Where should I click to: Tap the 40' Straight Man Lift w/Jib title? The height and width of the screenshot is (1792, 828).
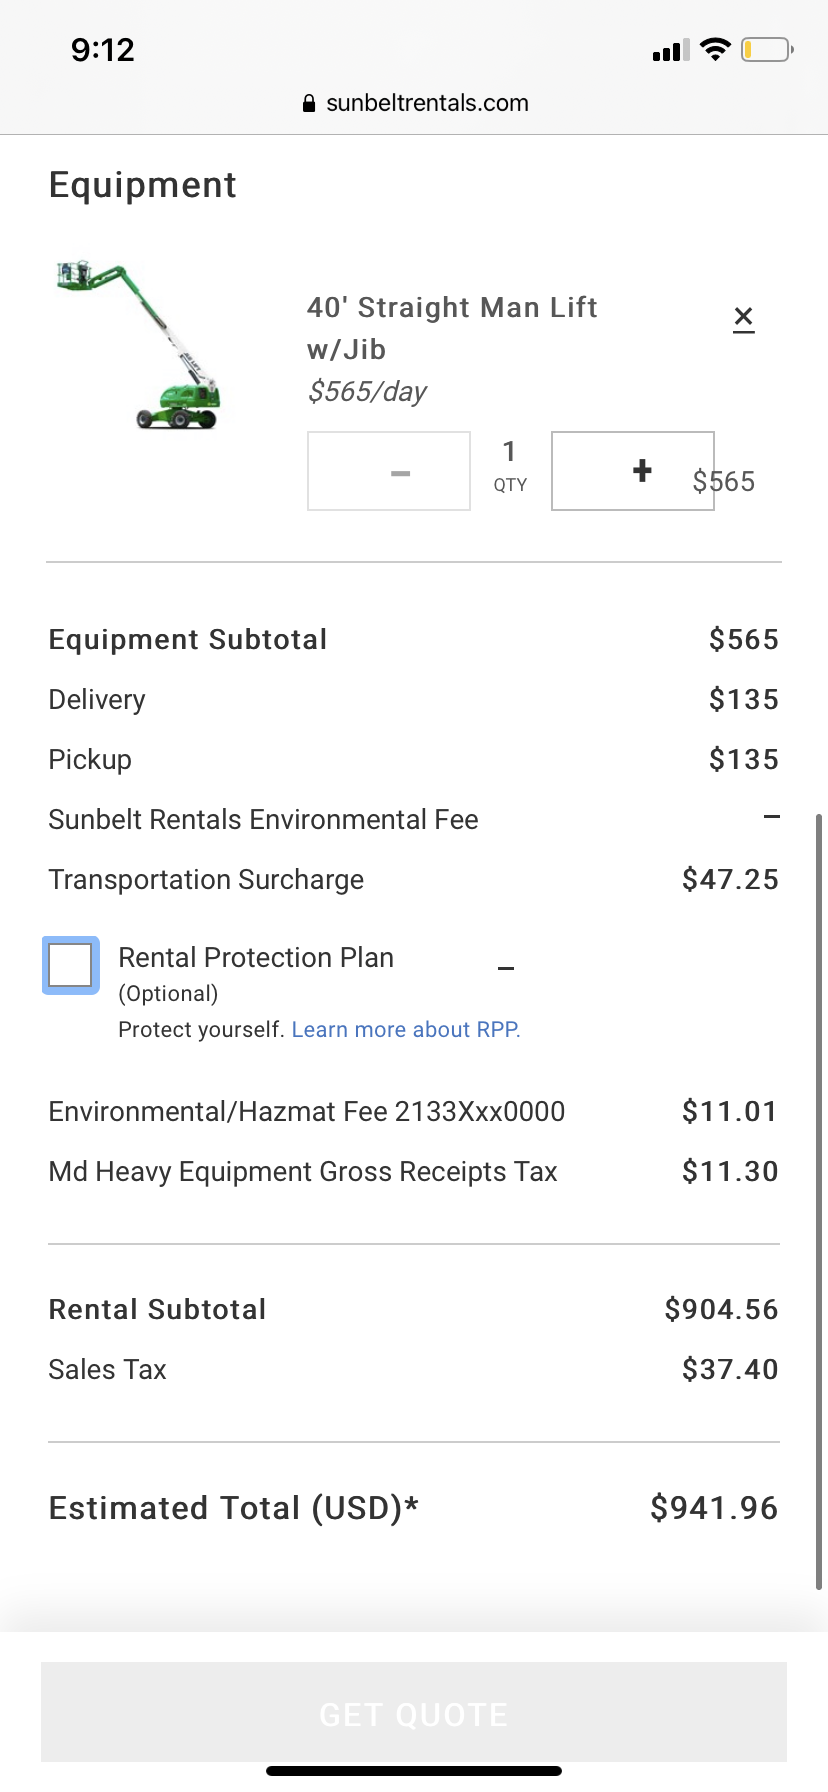click(x=452, y=328)
